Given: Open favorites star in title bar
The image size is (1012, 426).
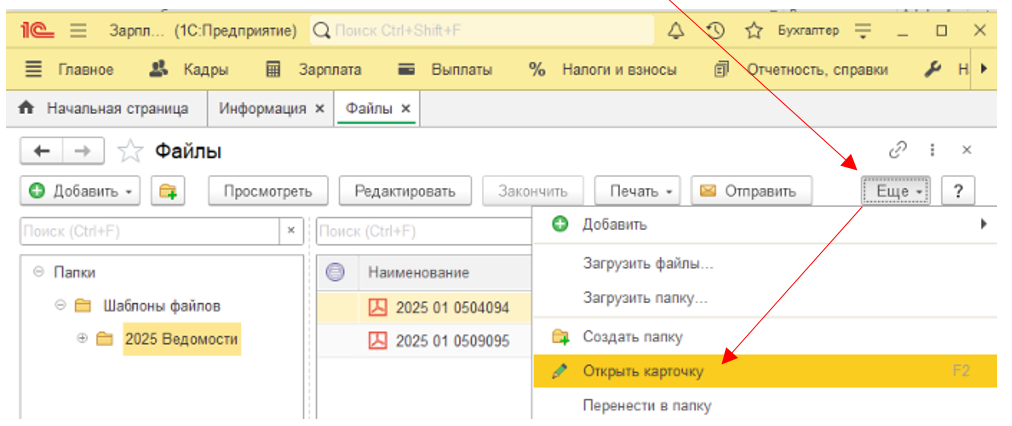Looking at the screenshot, I should (753, 30).
